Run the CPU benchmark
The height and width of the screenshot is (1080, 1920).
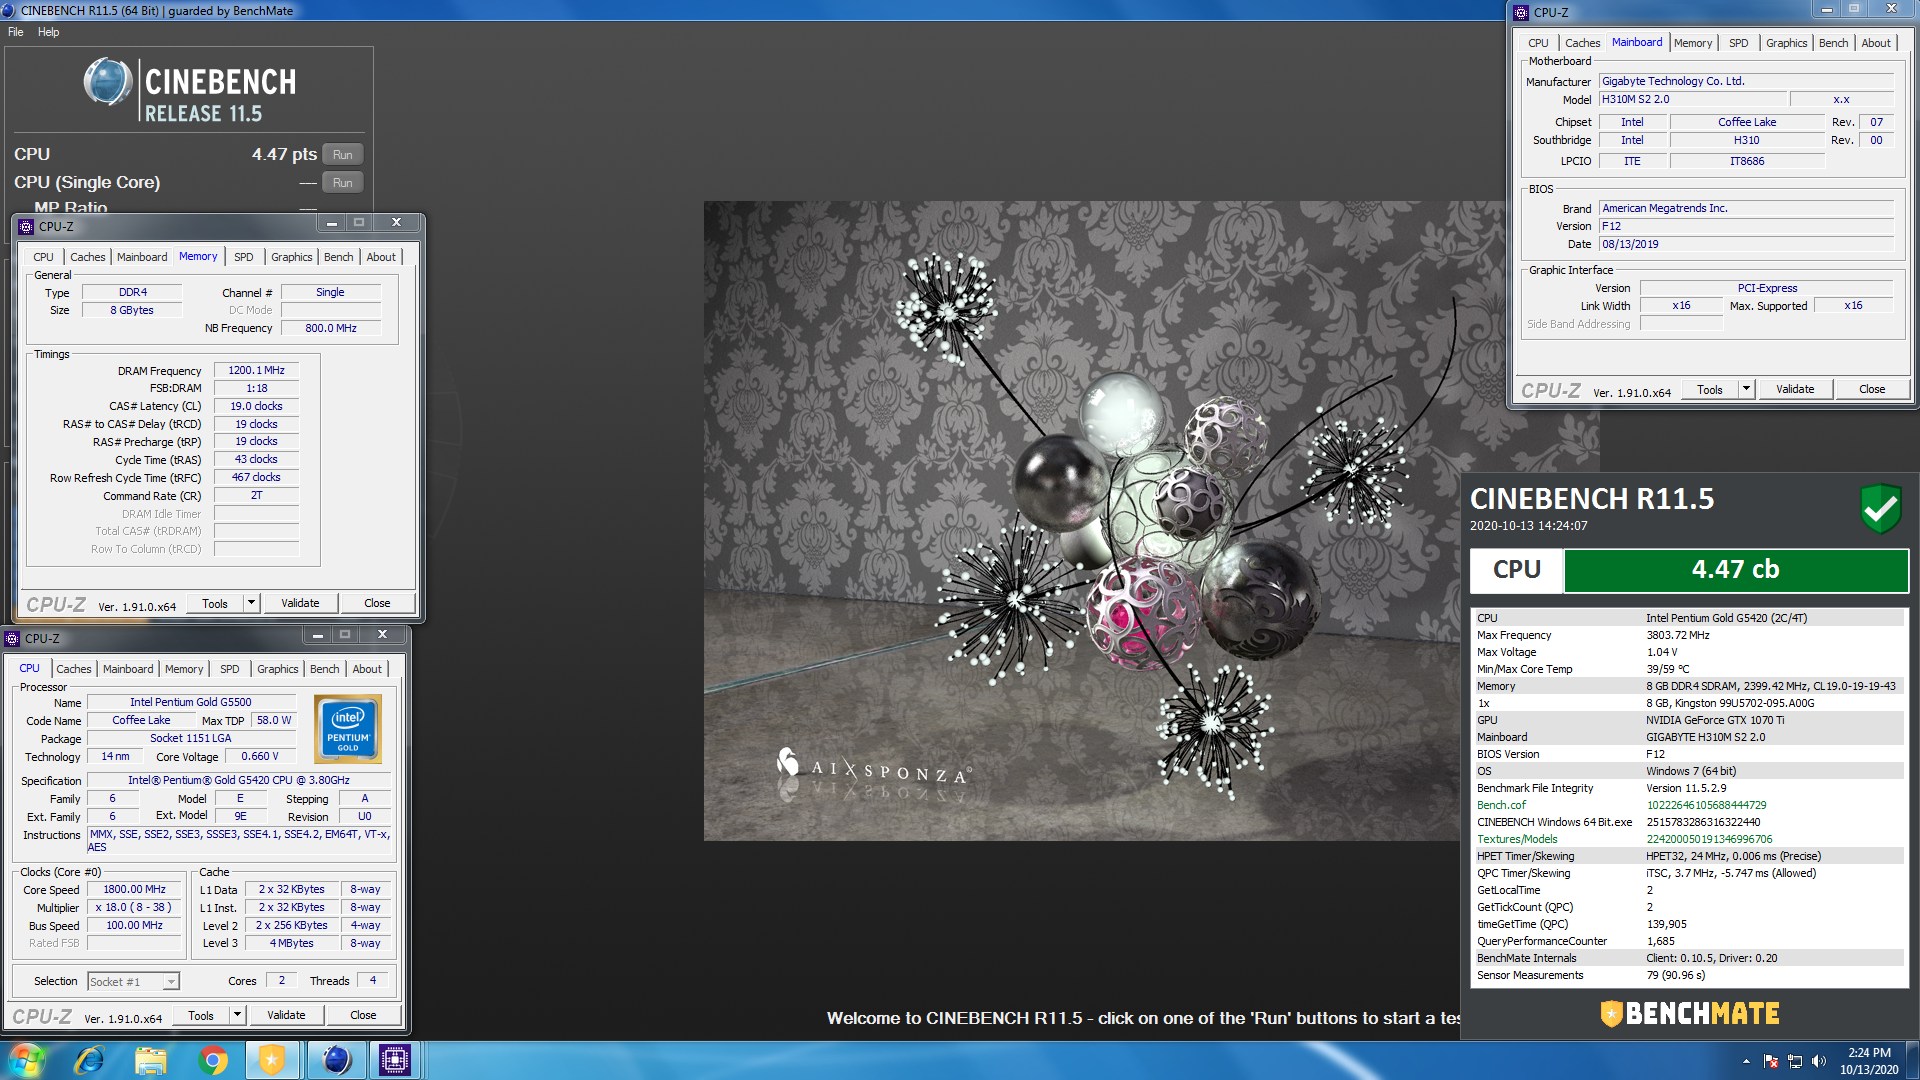tap(343, 155)
